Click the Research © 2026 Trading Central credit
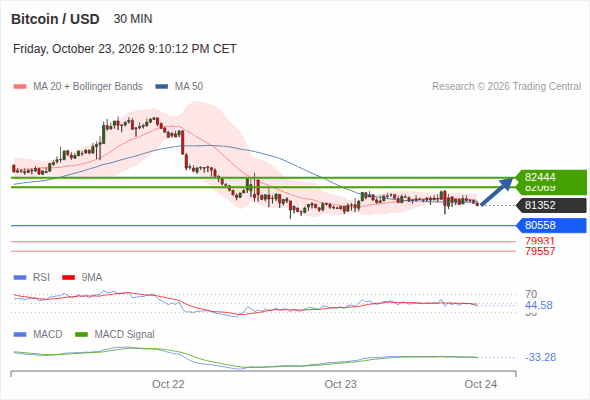 tap(506, 87)
